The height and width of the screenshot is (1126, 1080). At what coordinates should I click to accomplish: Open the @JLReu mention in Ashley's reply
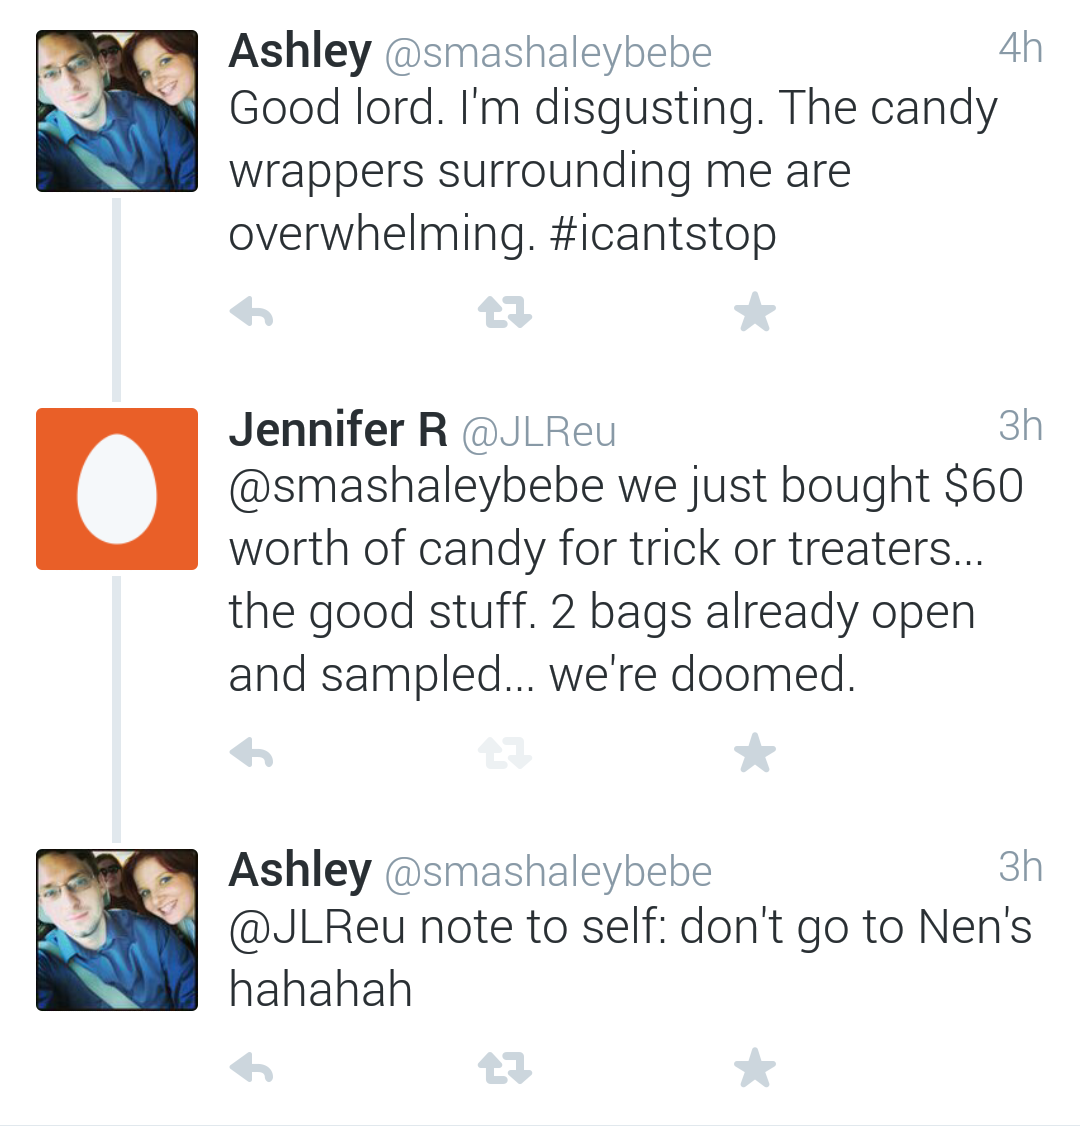pos(317,927)
